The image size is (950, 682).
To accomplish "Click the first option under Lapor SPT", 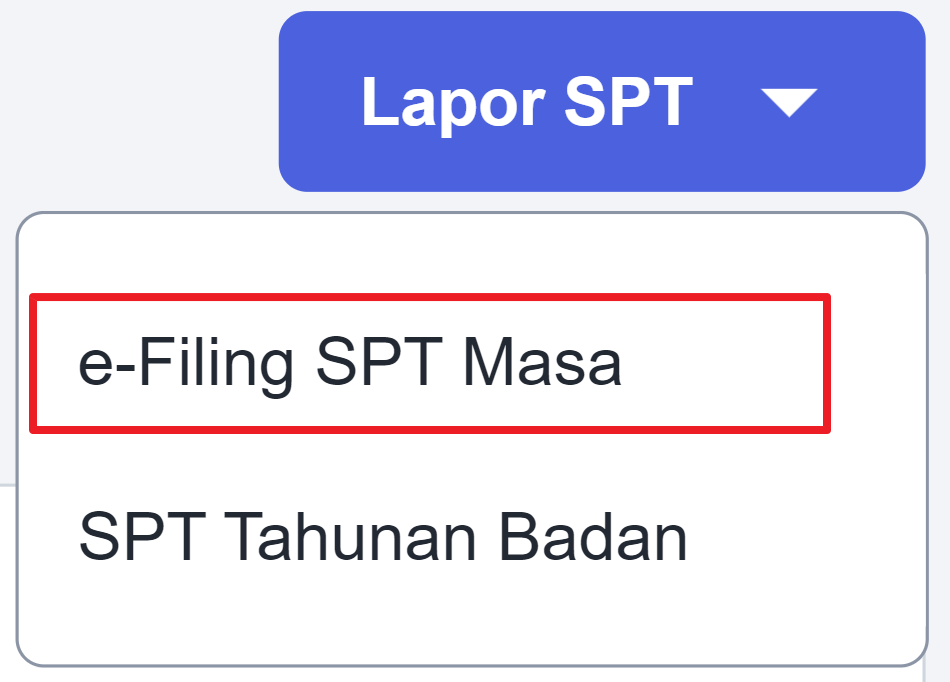I will click(350, 363).
